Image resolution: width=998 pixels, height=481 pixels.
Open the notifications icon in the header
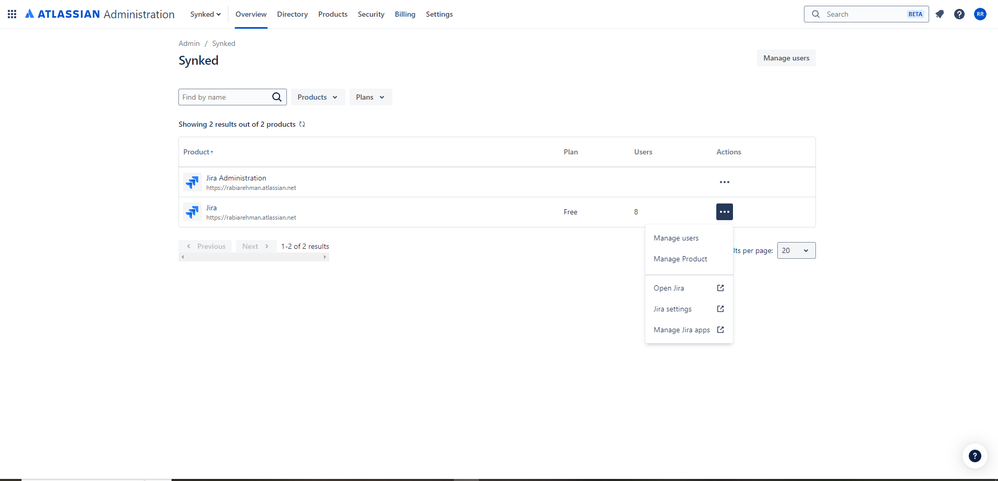point(939,14)
